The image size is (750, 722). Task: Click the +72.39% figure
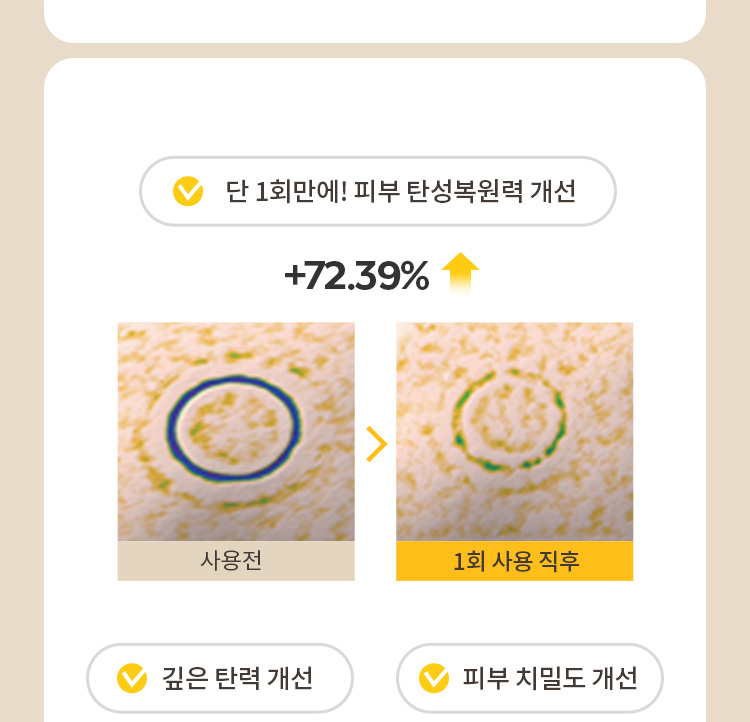(x=356, y=277)
